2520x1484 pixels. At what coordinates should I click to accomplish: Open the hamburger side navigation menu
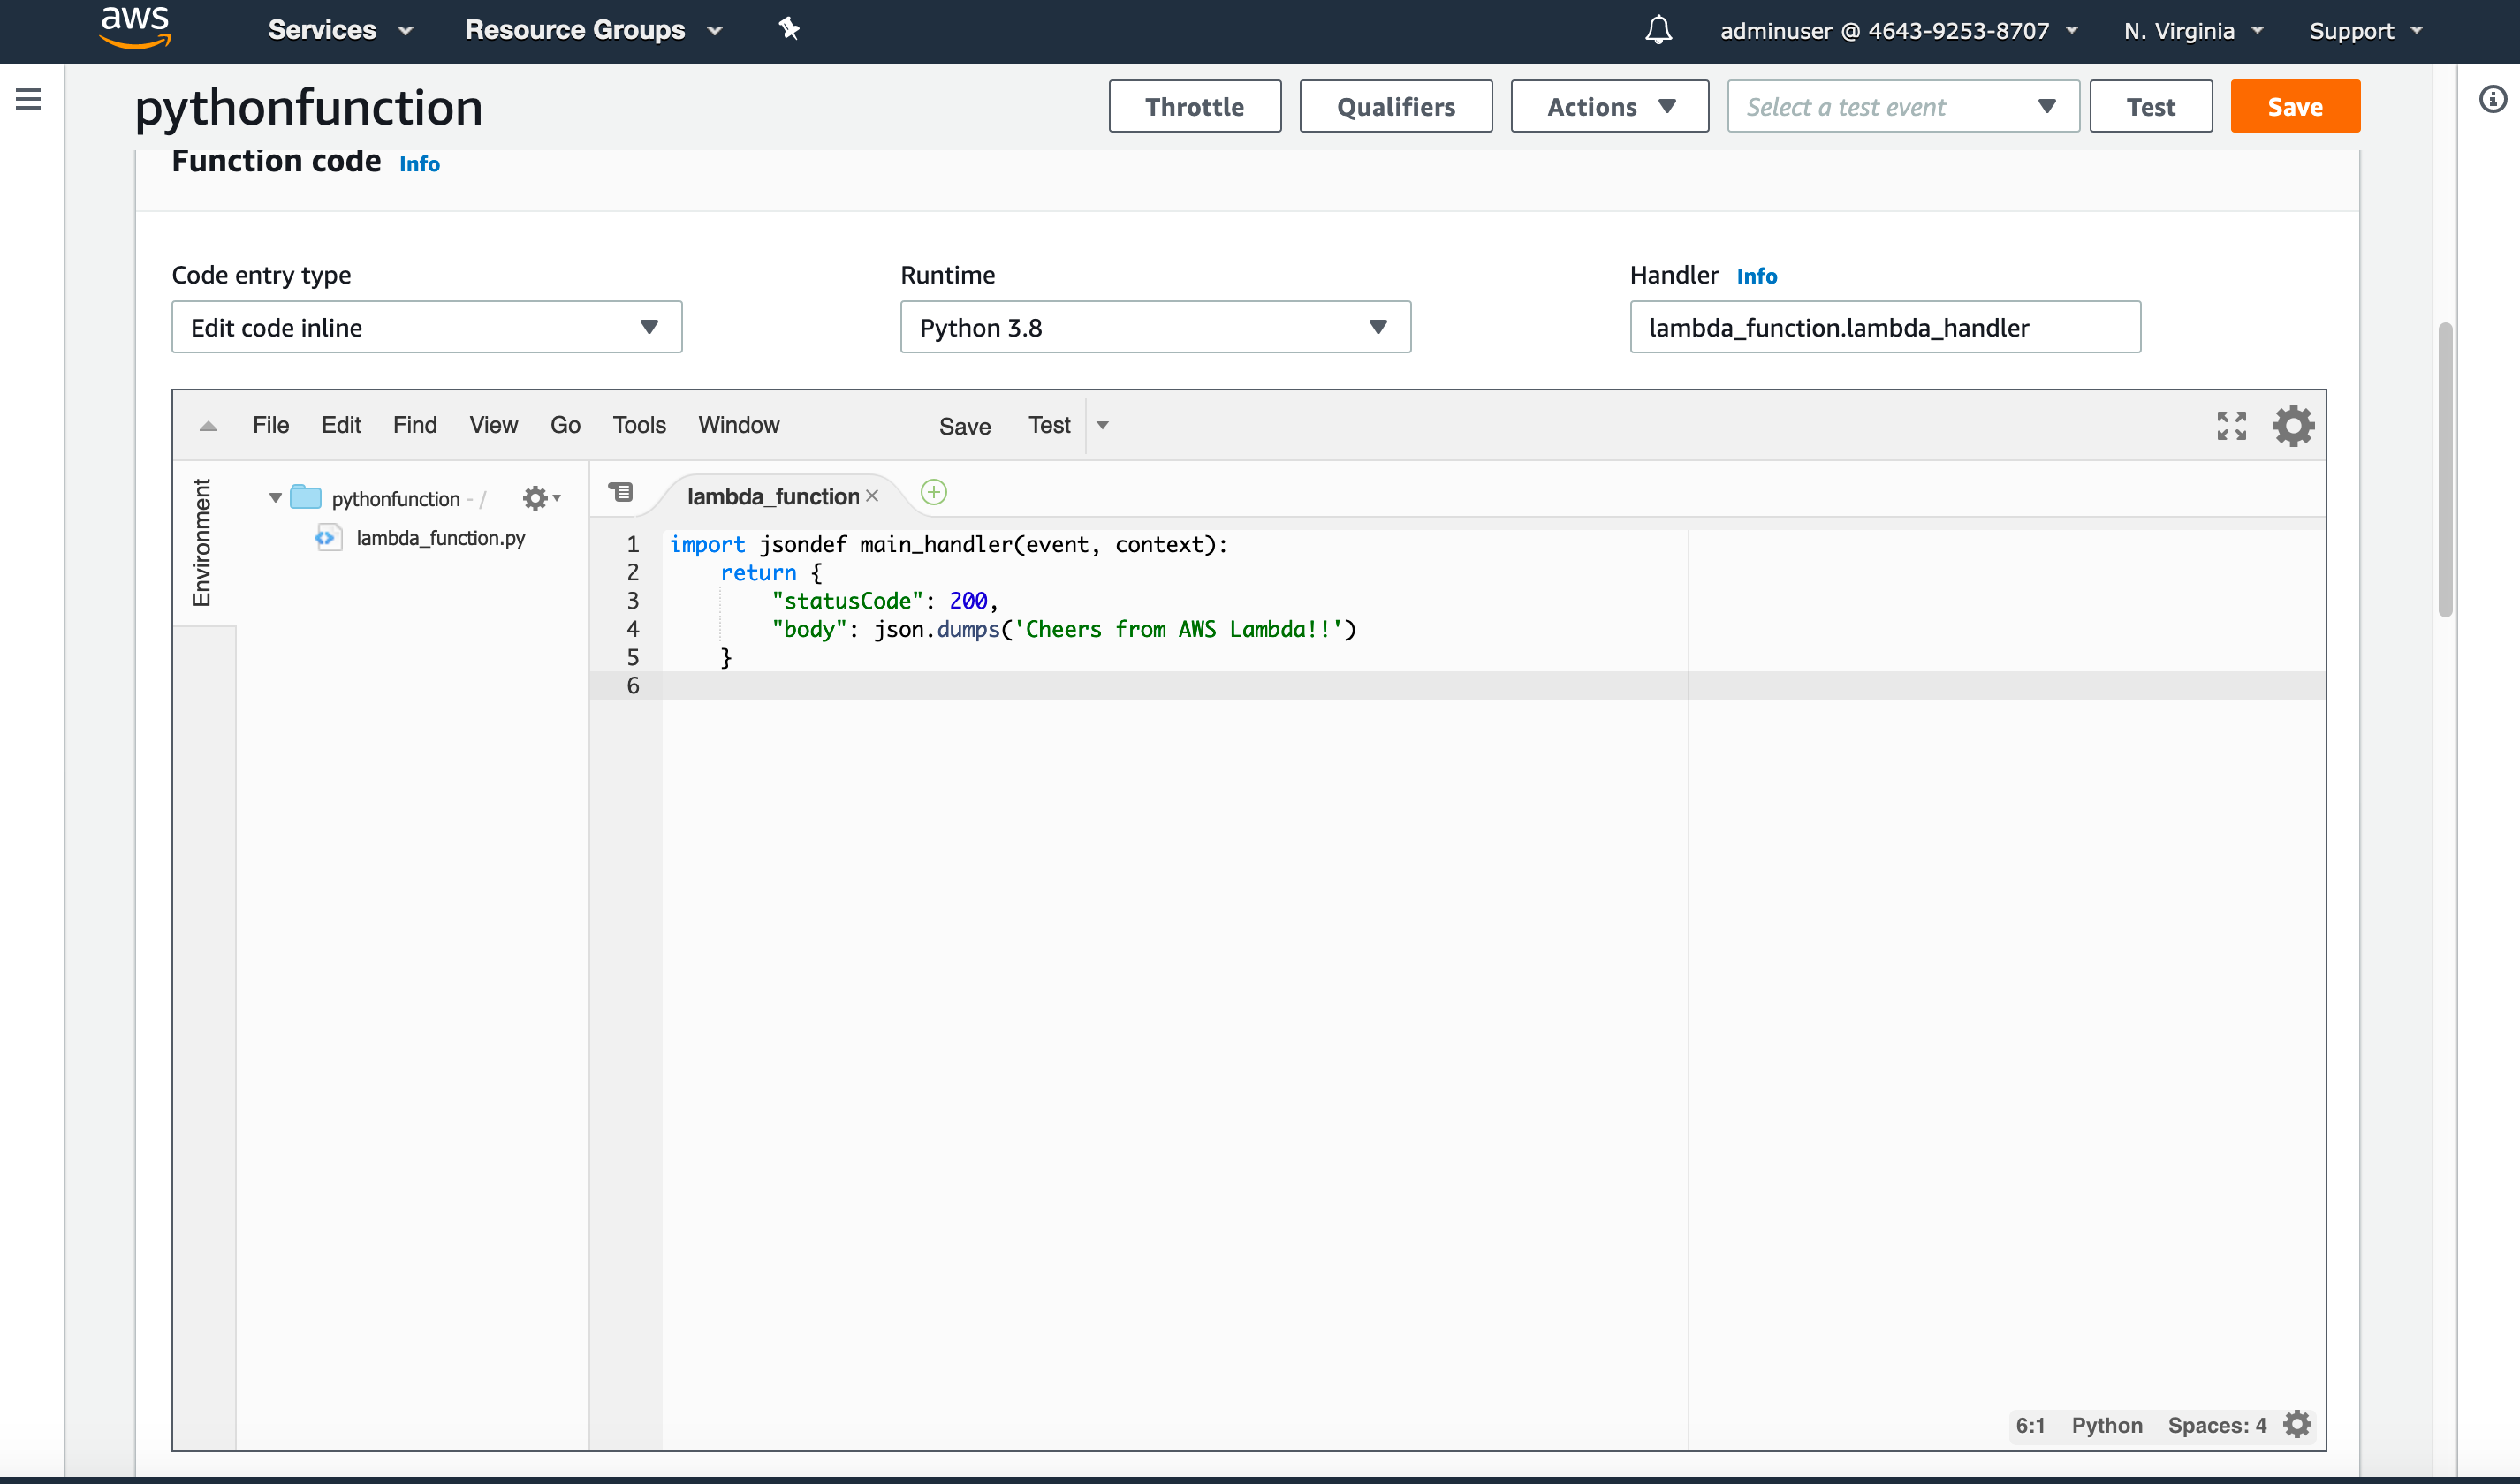tap(28, 99)
